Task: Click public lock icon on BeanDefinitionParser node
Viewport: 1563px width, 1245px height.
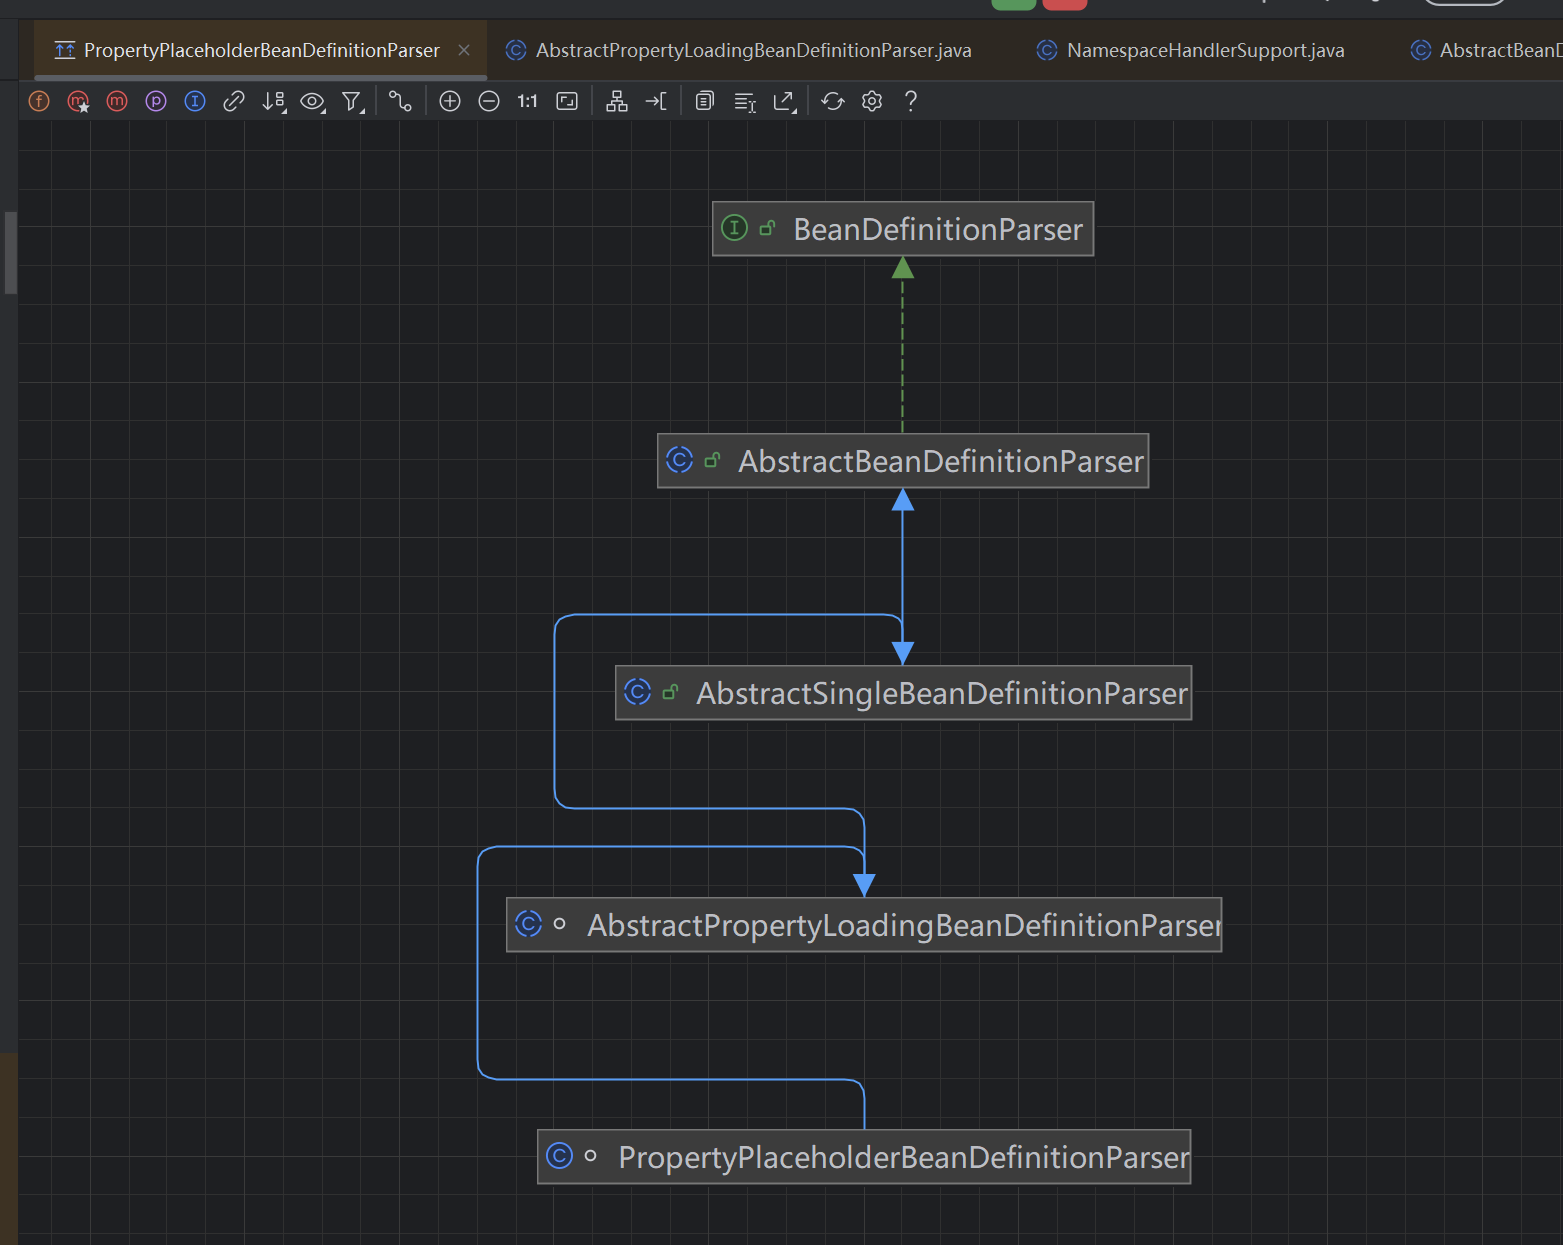Action: pyautogui.click(x=767, y=228)
